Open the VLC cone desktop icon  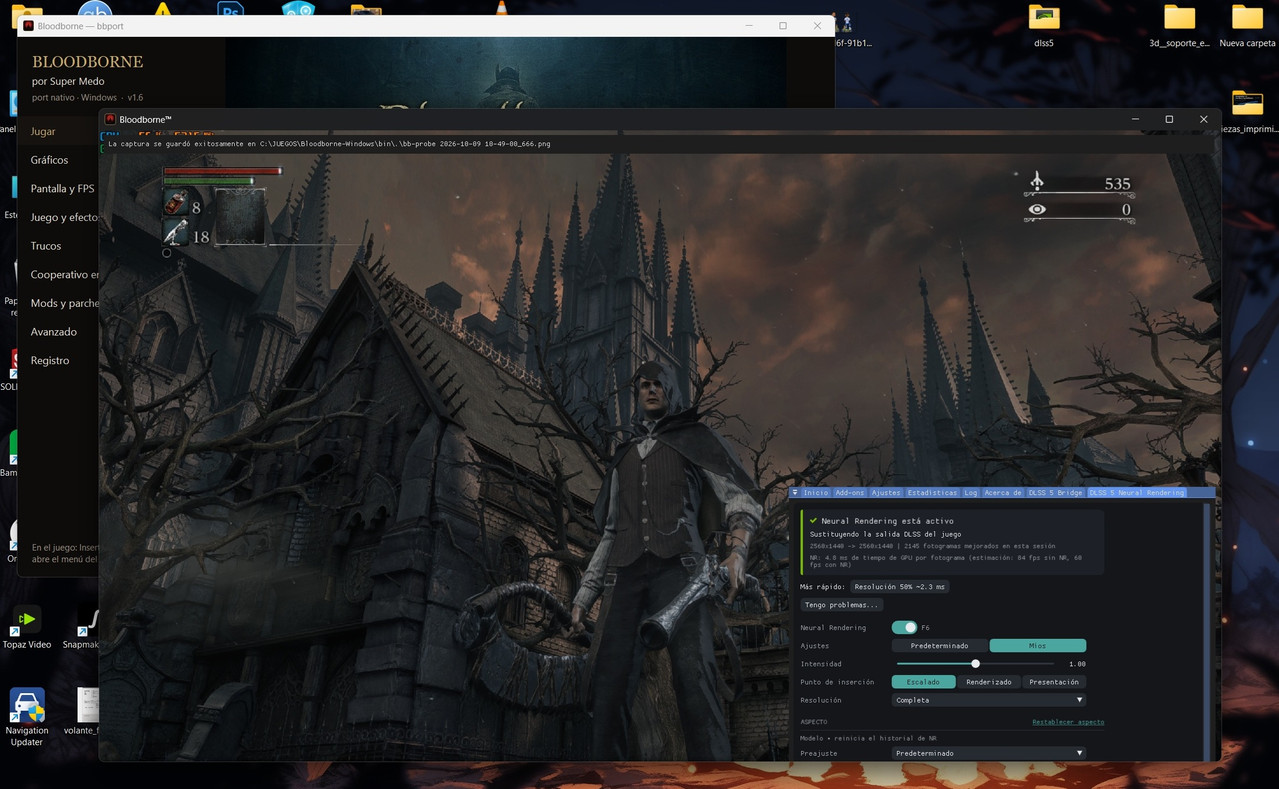[501, 9]
